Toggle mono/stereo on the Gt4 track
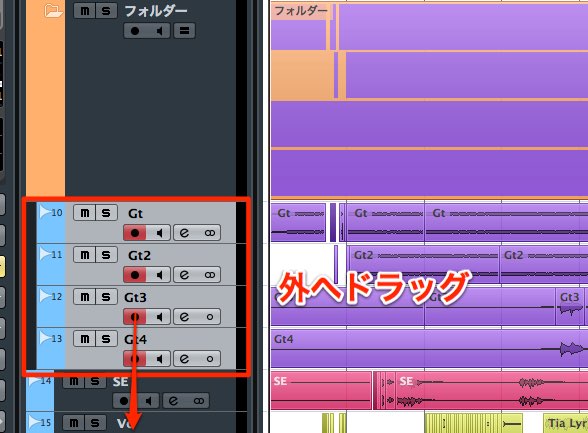This screenshot has height=433, width=588. click(209, 359)
